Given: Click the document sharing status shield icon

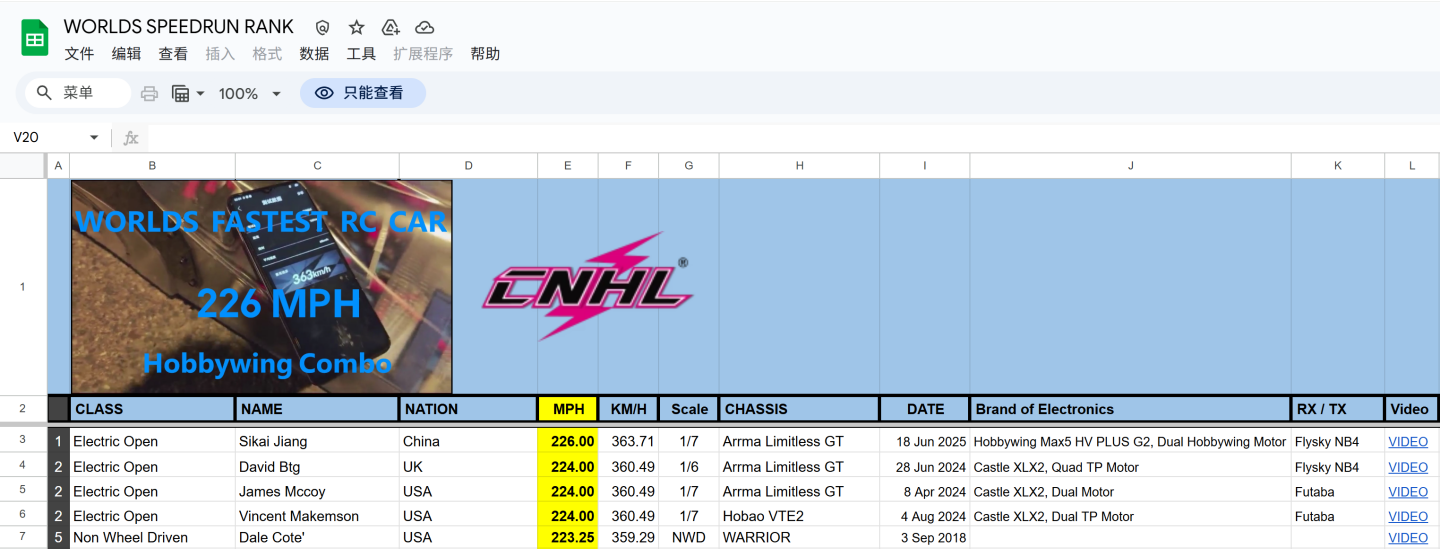Looking at the screenshot, I should point(322,27).
